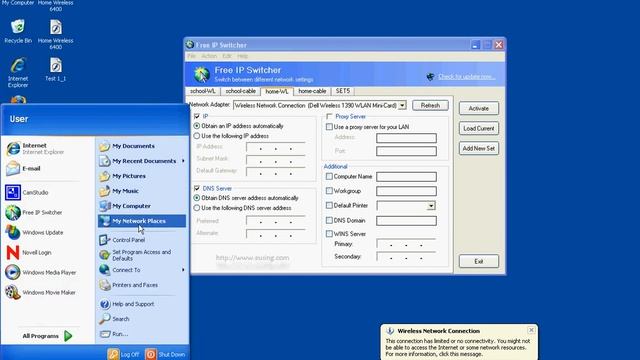The width and height of the screenshot is (640, 360).
Task: Open Home Wireless 6400 icon beside Recycle Bin
Action: 56,35
